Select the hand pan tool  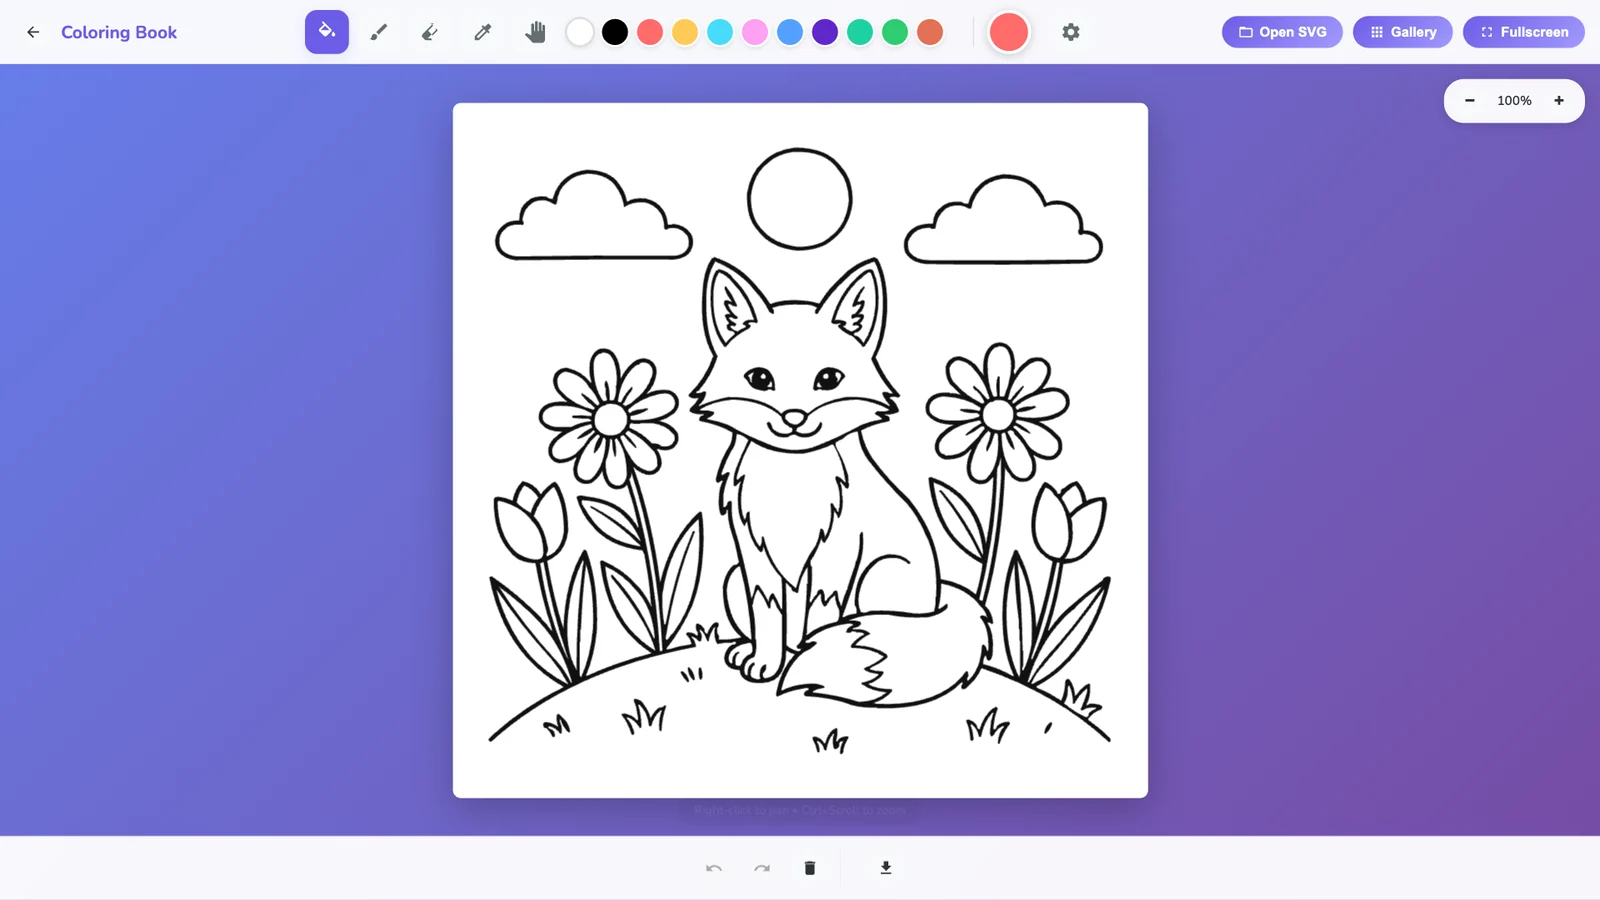pos(536,32)
